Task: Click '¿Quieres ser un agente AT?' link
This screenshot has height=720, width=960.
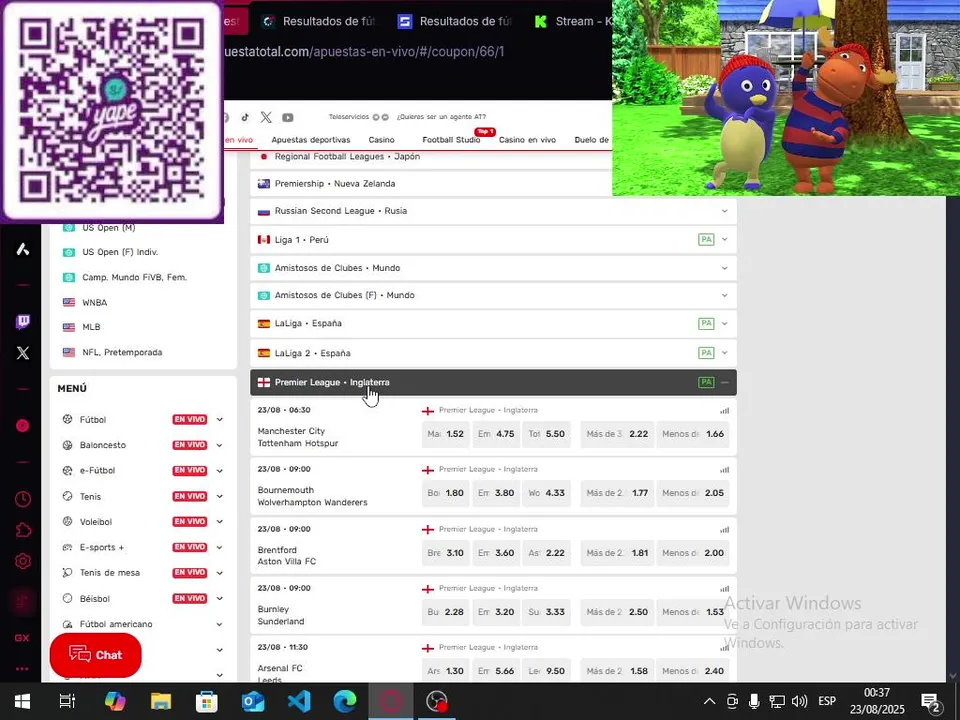Action: click(441, 117)
